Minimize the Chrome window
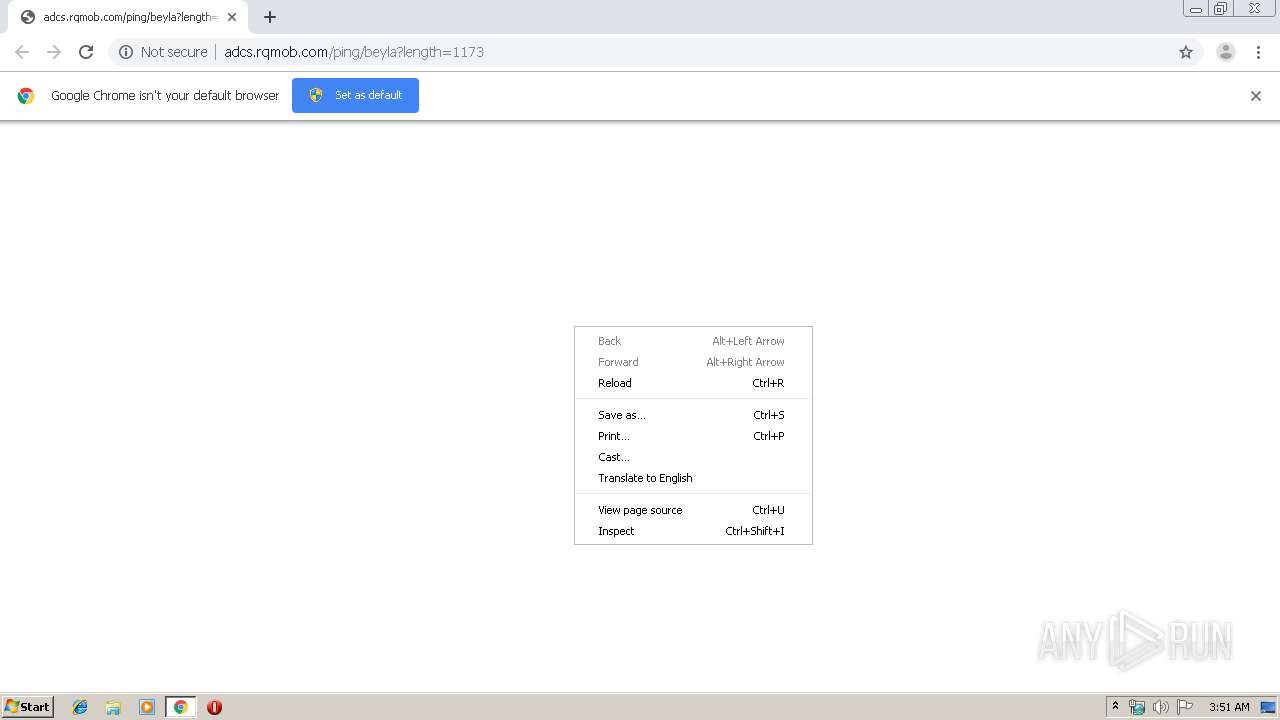Screen dimensions: 1280x720 click(x=1196, y=9)
